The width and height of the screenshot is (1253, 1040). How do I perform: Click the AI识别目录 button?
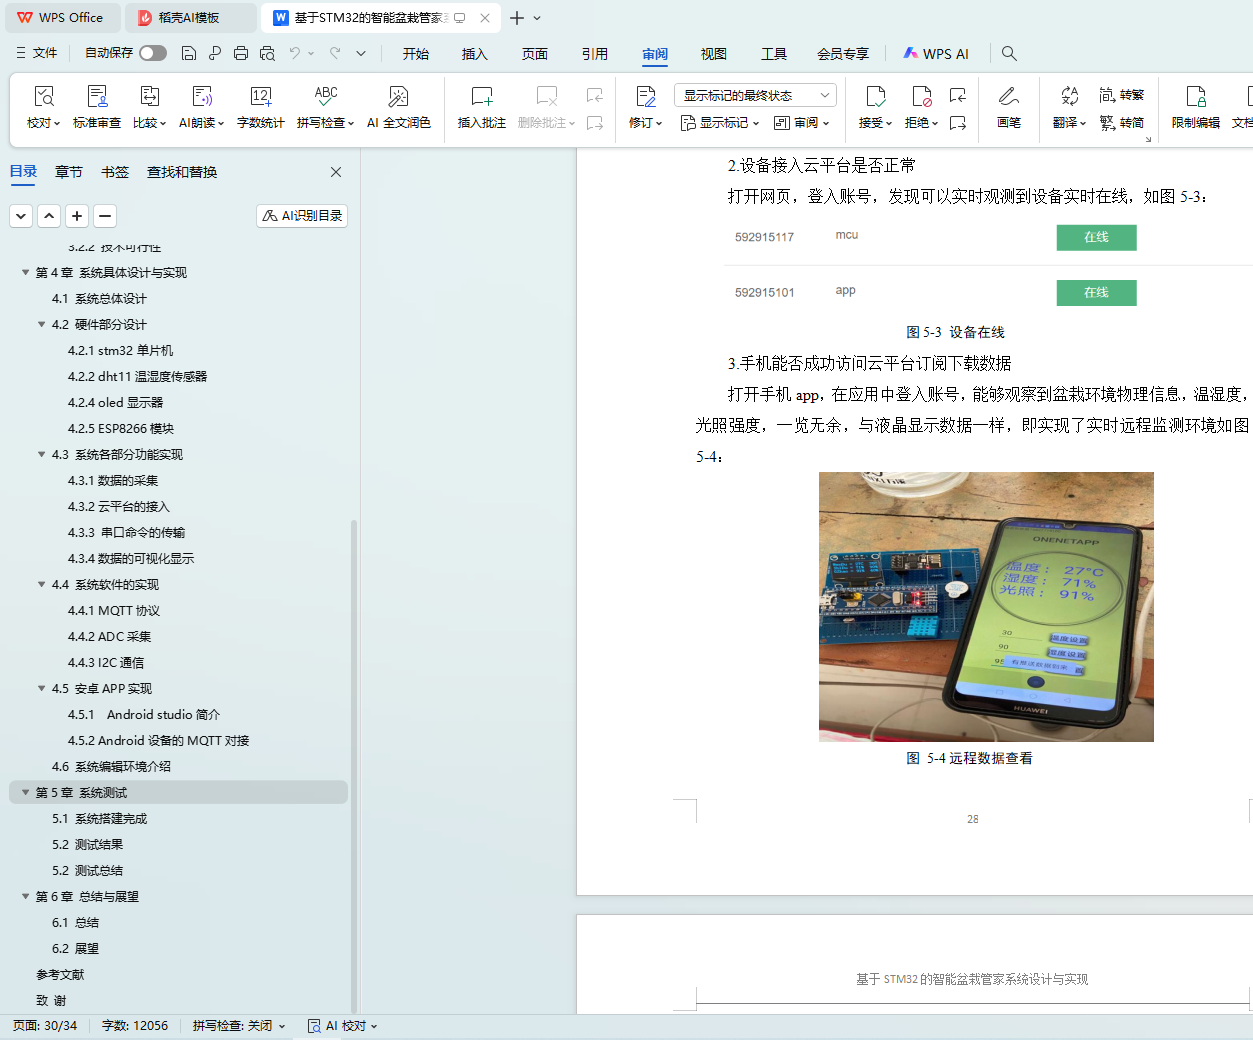(302, 215)
